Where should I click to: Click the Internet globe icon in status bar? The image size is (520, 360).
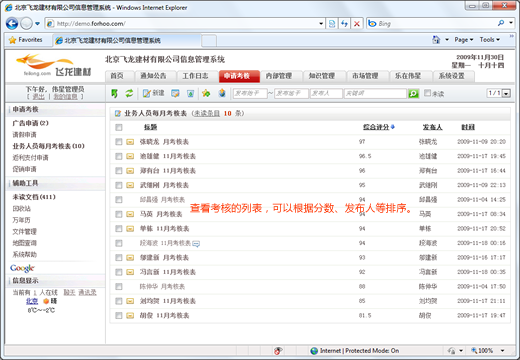click(314, 351)
